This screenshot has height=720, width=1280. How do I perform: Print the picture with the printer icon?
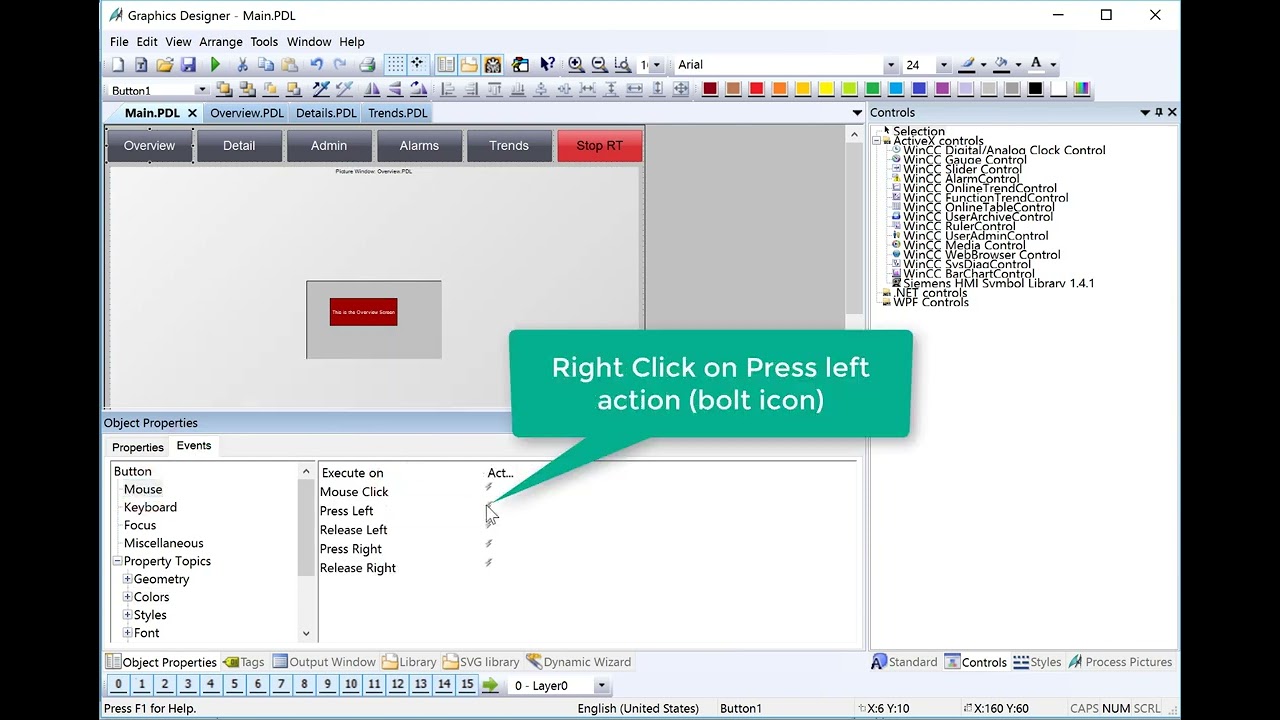pos(367,65)
